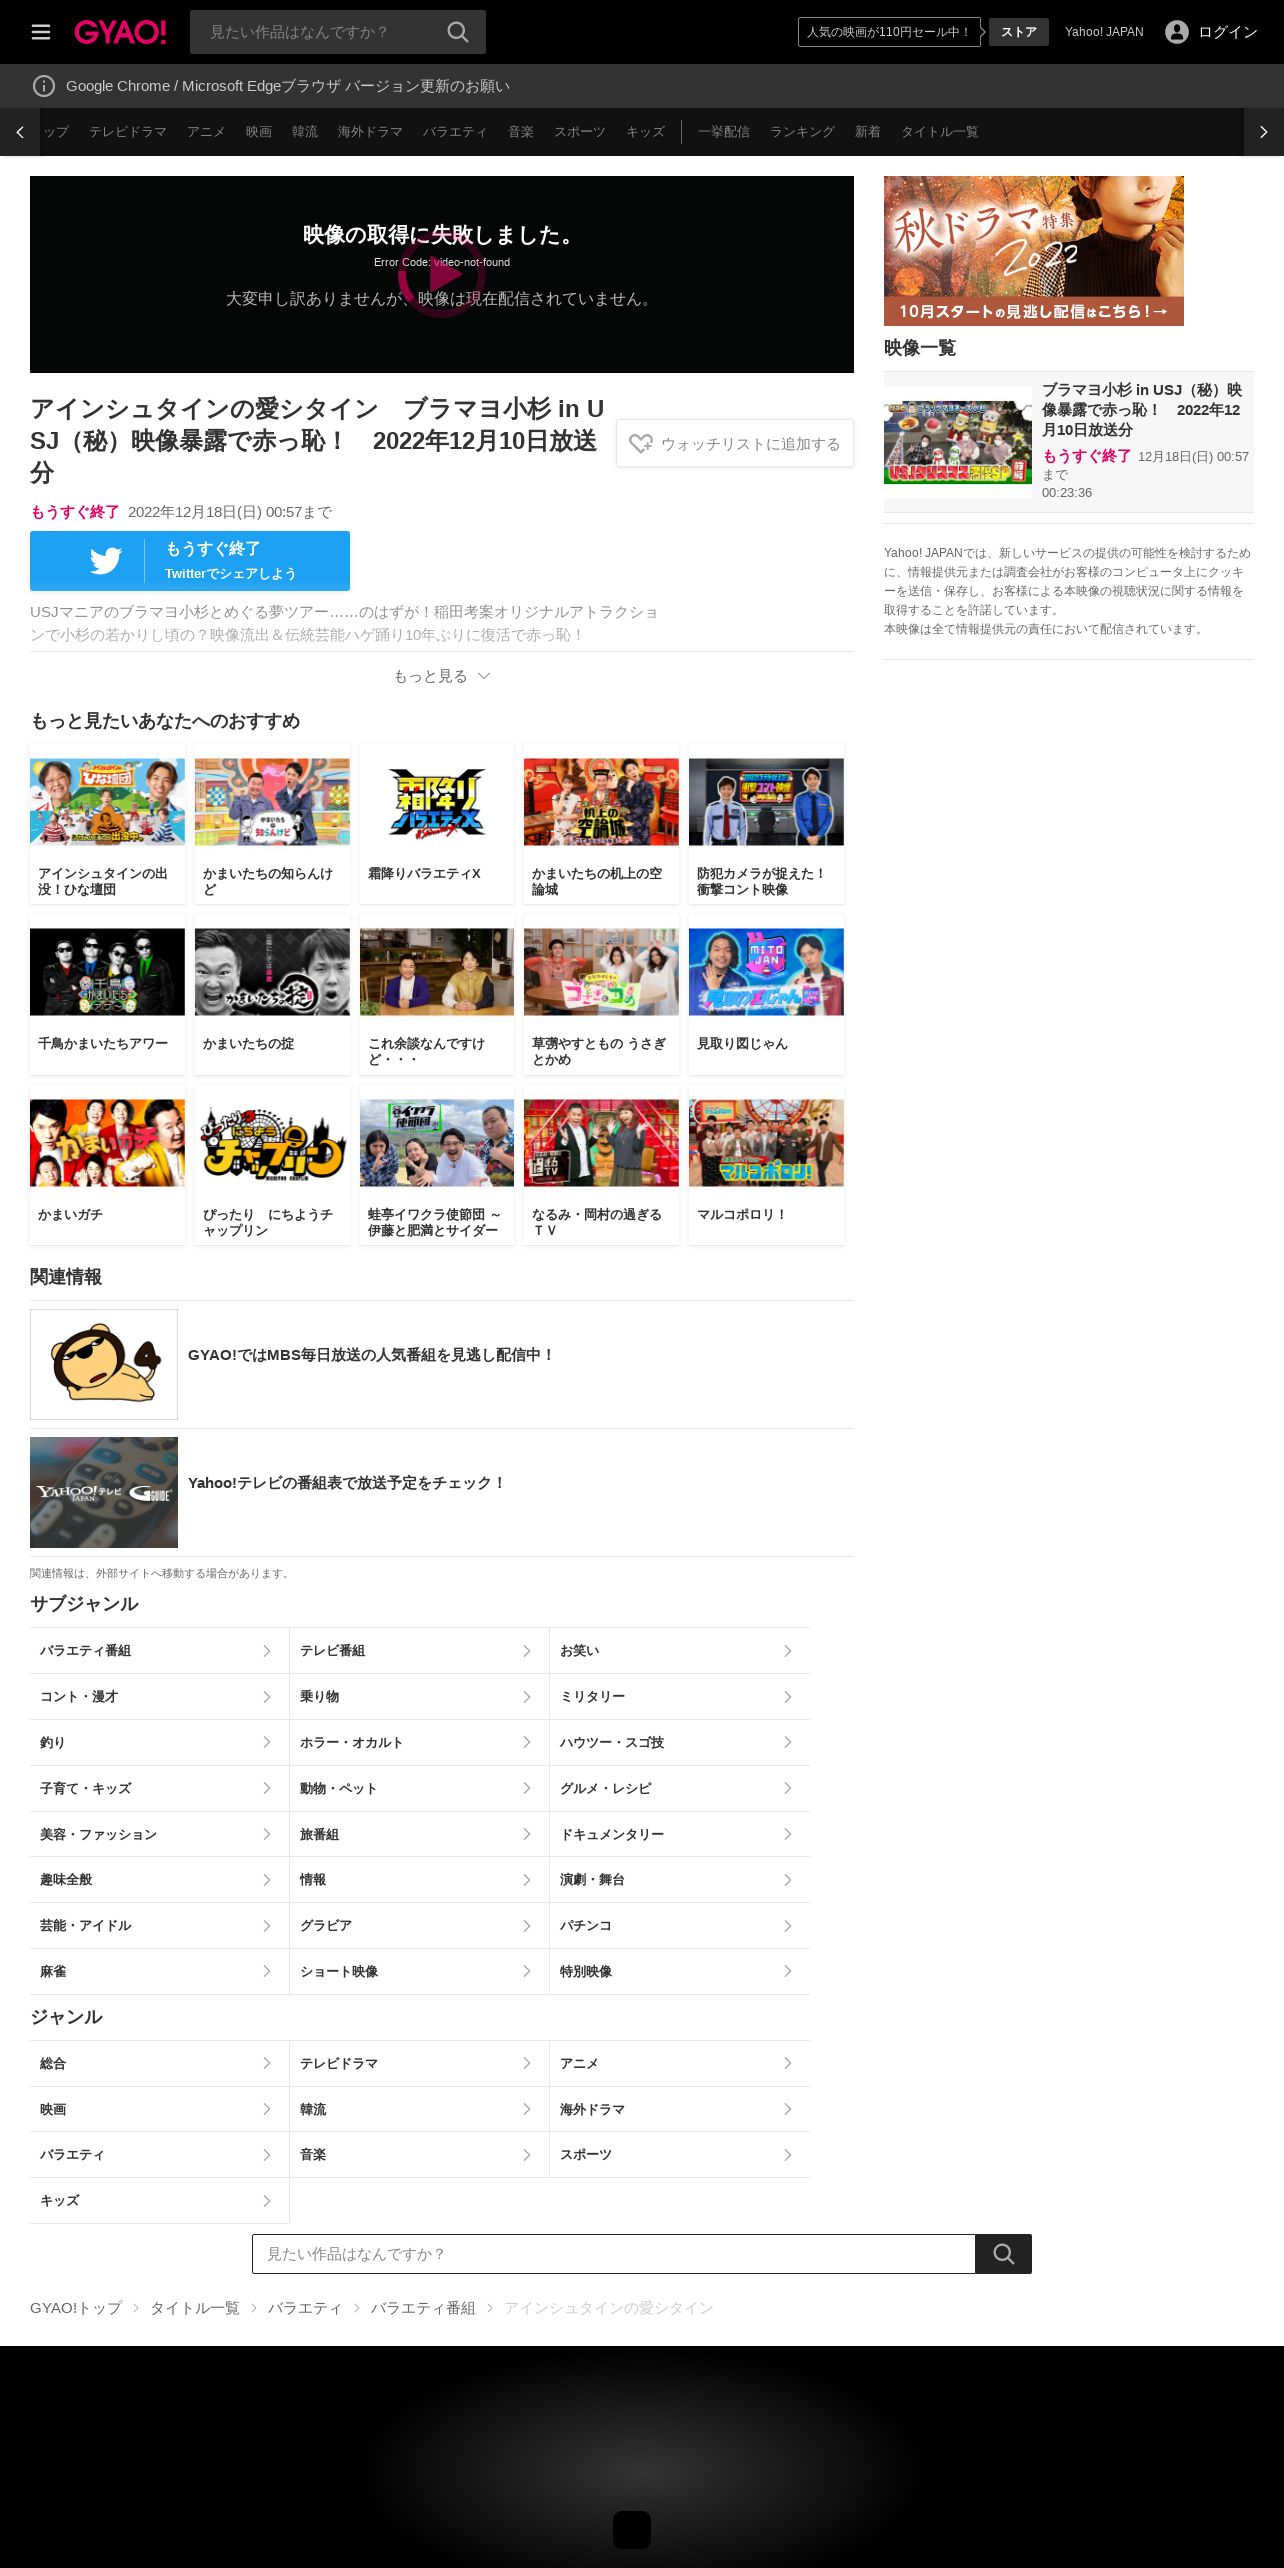This screenshot has height=2568, width=1284.
Task: Click the chevron in the キッズ genre row
Action: tap(267, 2201)
